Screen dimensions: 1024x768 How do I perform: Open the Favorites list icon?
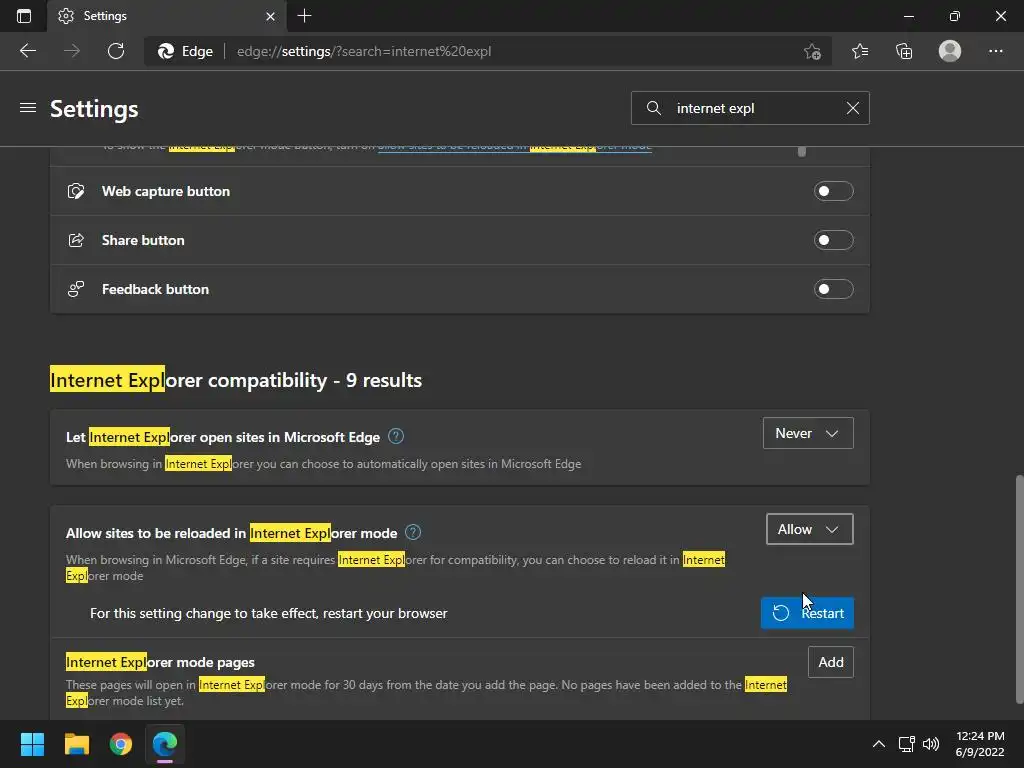[x=860, y=51]
